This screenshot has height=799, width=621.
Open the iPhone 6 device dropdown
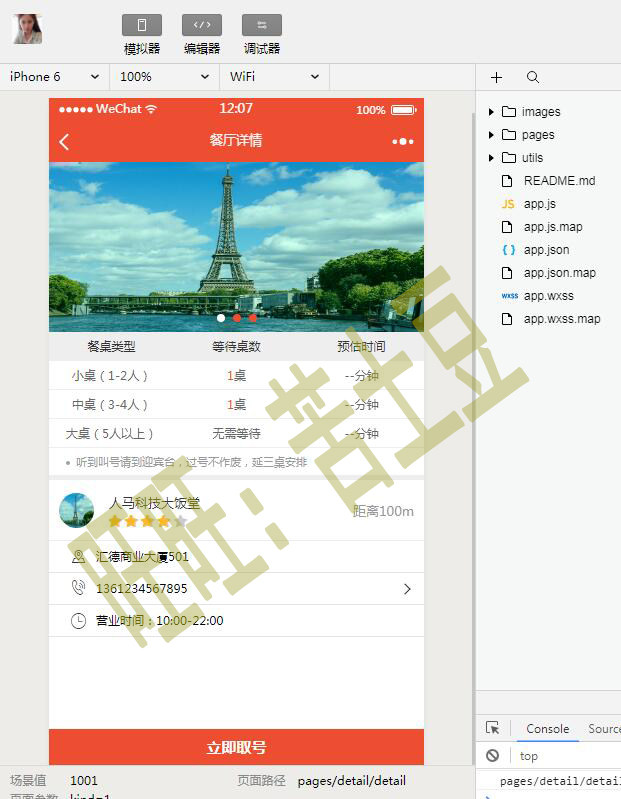point(55,77)
